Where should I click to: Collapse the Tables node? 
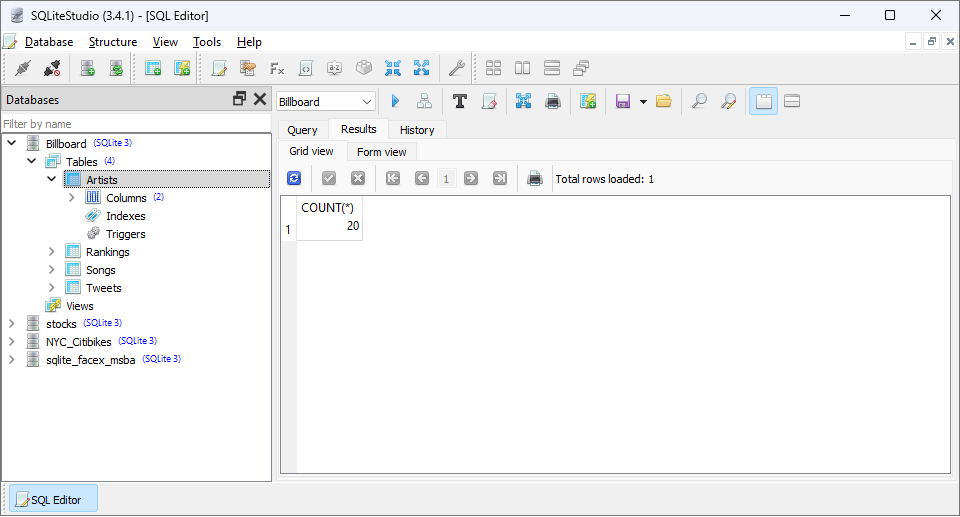point(32,161)
